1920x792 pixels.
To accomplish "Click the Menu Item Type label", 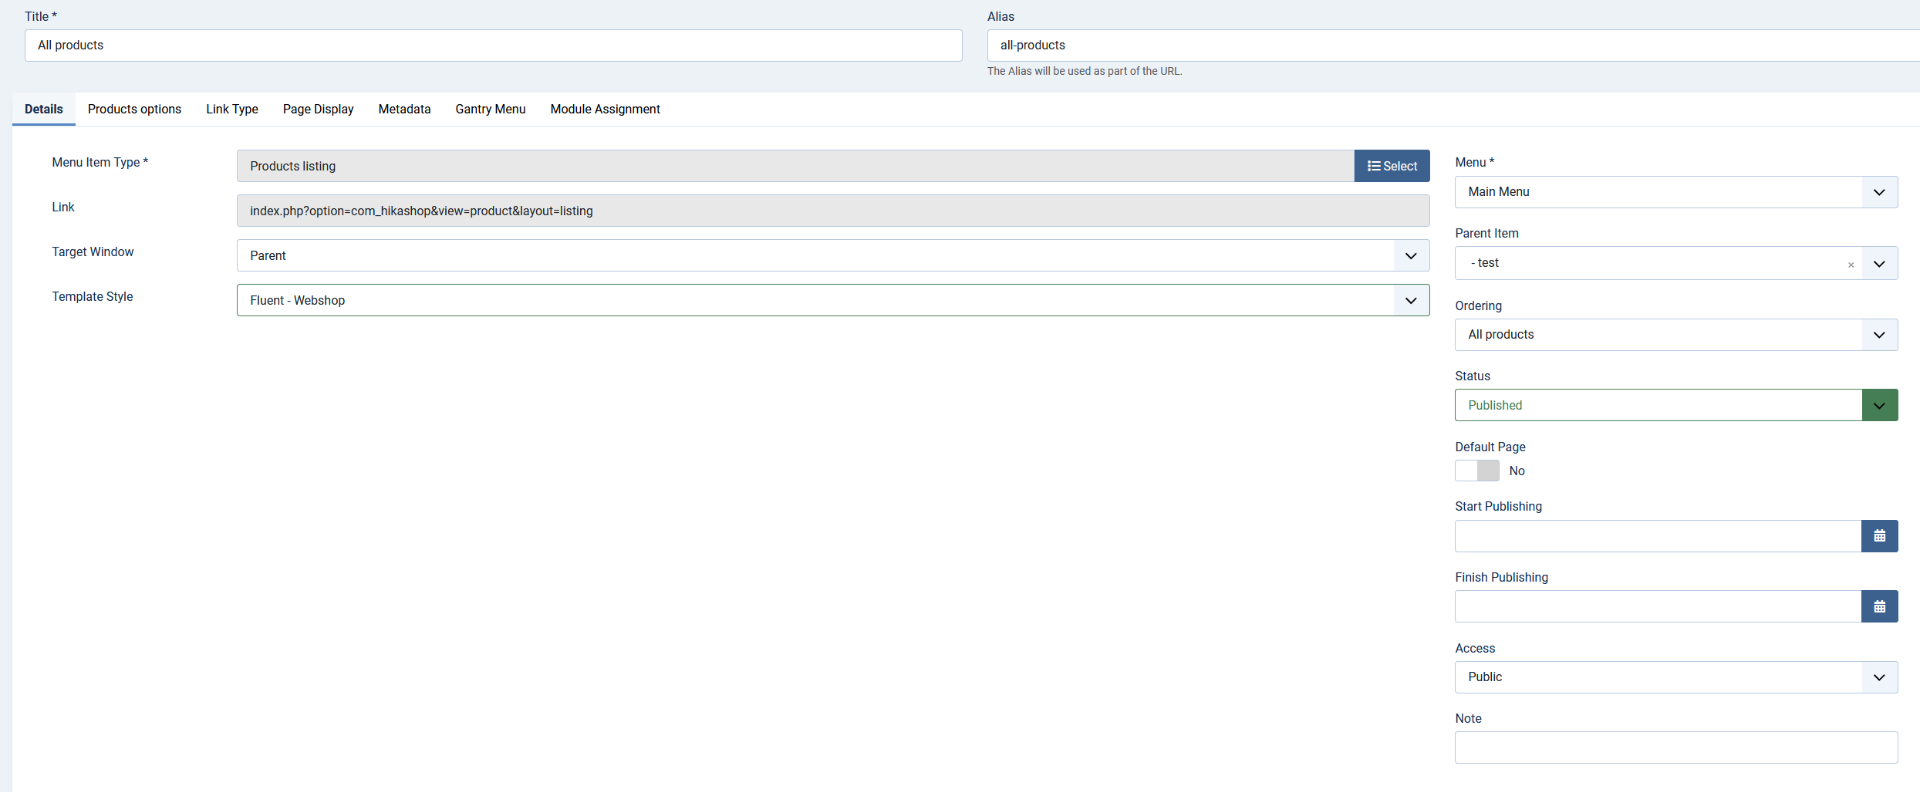I will pos(100,162).
